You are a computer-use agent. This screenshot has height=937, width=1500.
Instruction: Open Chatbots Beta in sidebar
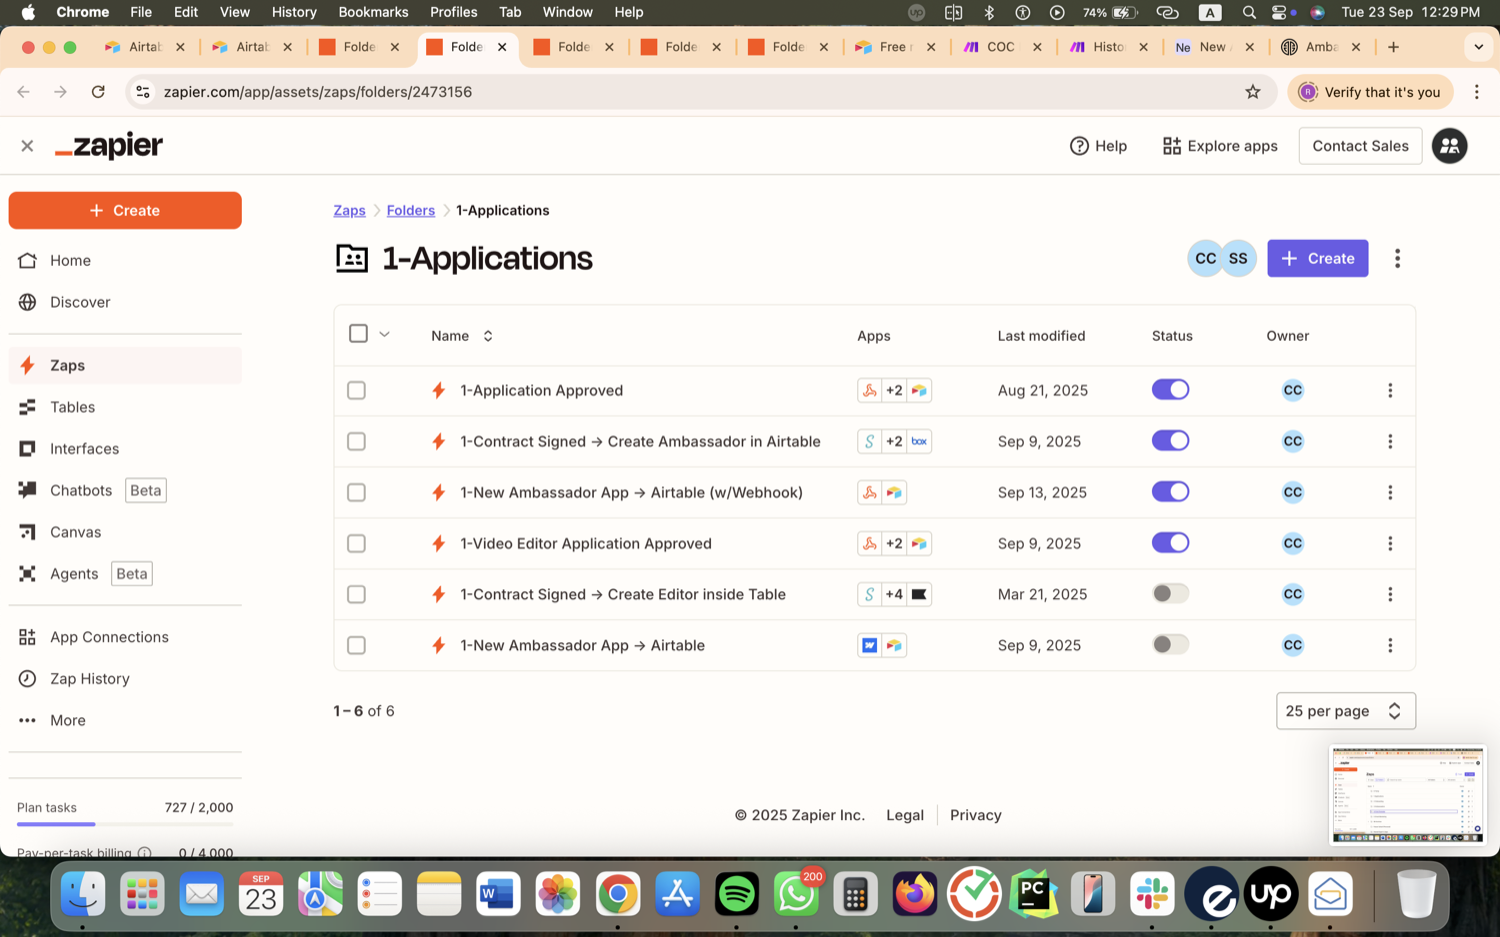[x=125, y=490]
